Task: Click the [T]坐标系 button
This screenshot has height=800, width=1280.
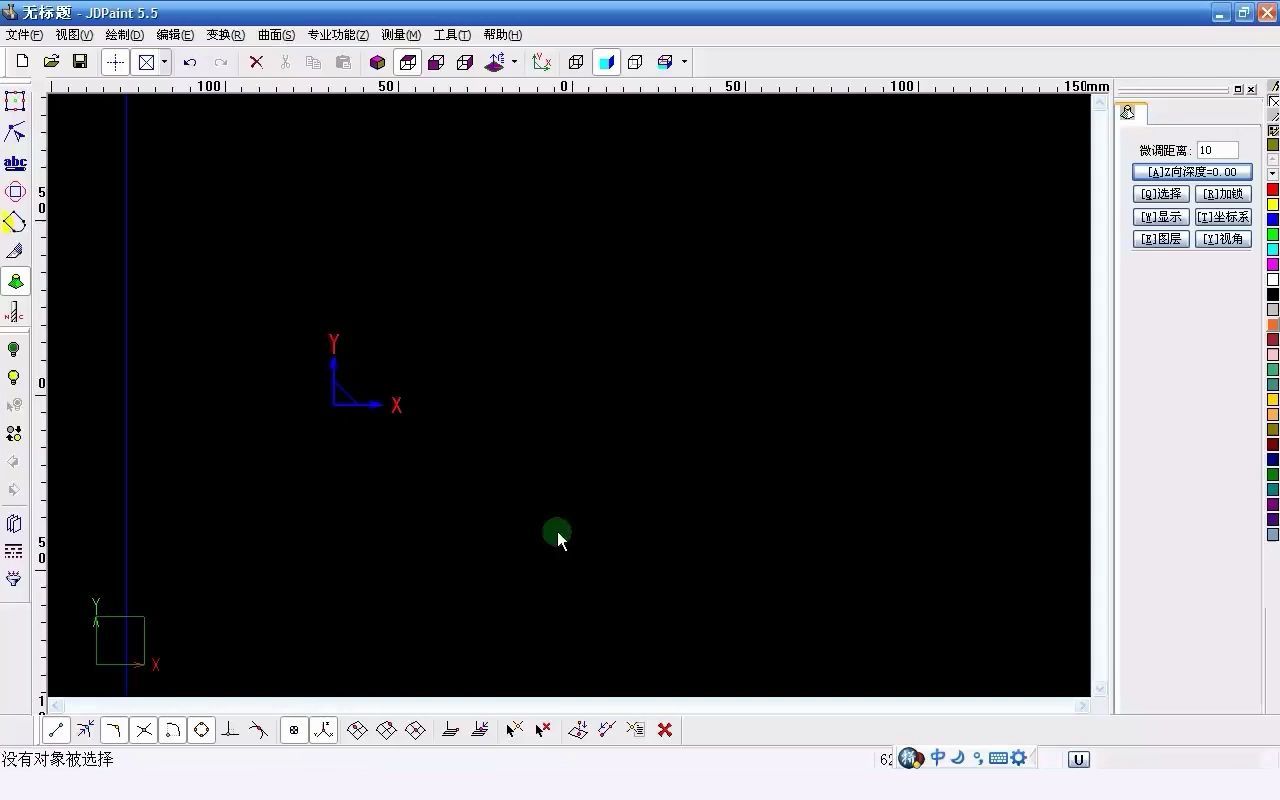Action: (x=1223, y=217)
